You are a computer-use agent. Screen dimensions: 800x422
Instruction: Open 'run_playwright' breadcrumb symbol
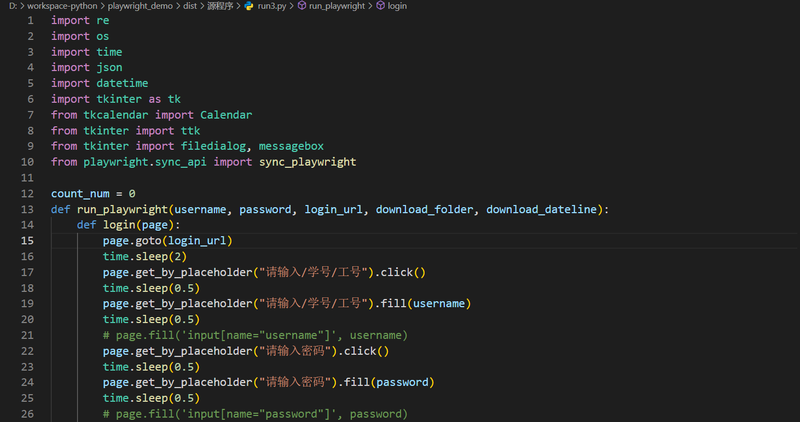pos(337,6)
